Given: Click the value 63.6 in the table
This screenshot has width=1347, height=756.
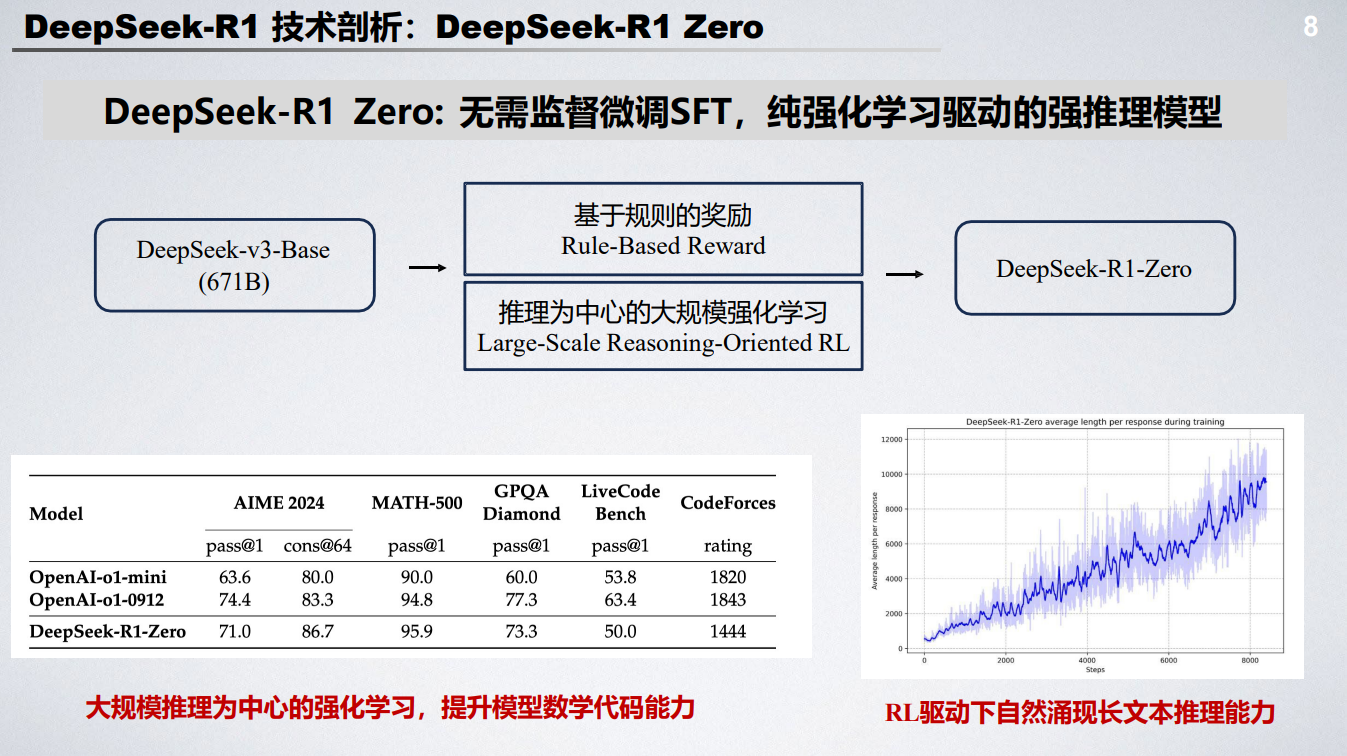Looking at the screenshot, I should (235, 577).
